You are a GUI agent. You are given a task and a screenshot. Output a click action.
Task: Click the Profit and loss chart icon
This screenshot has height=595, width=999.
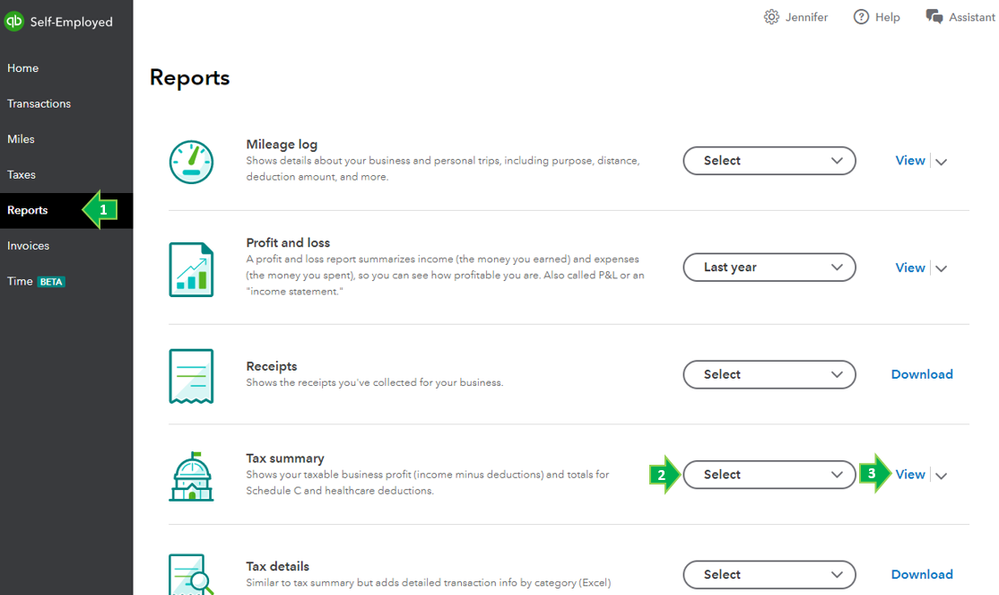click(191, 269)
